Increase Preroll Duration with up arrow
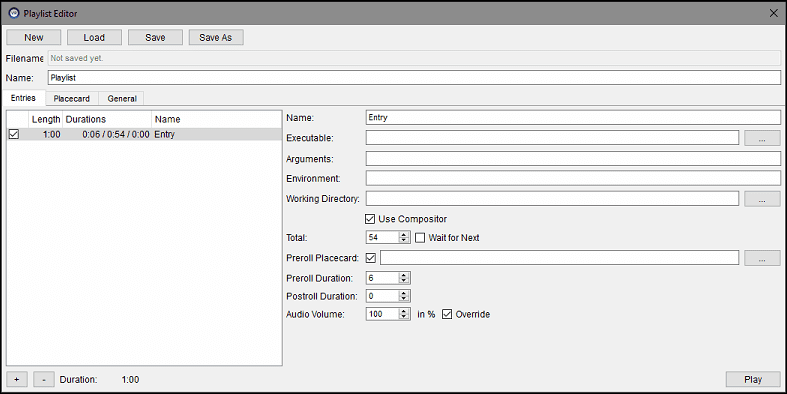 coord(404,275)
